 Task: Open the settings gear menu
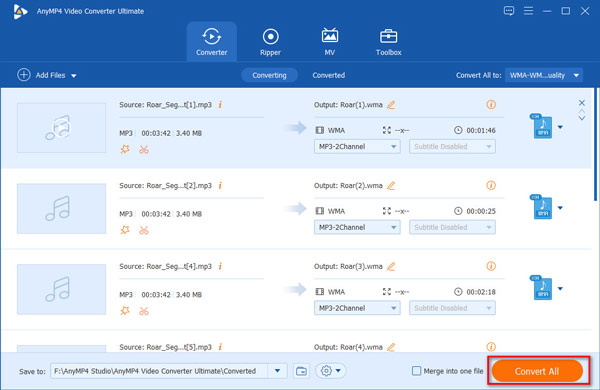click(x=331, y=371)
